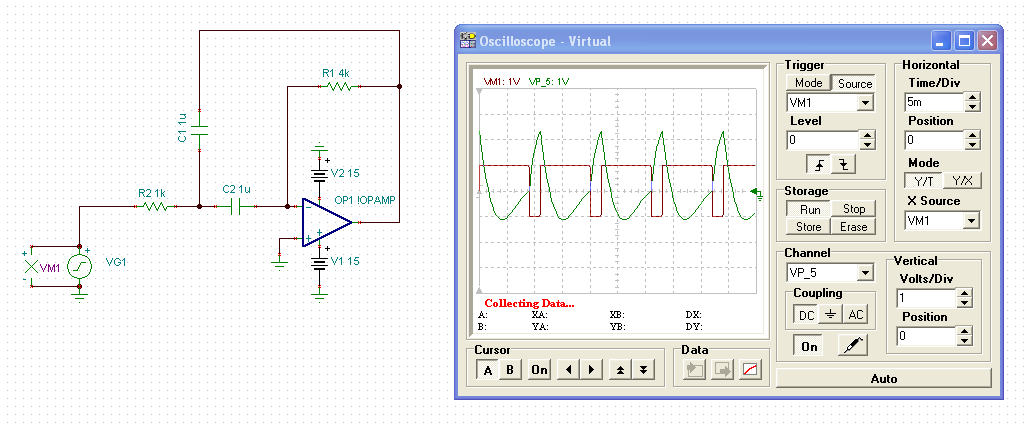Image resolution: width=1024 pixels, height=429 pixels.
Task: Increase the trigger Level value
Action: pyautogui.click(x=867, y=135)
